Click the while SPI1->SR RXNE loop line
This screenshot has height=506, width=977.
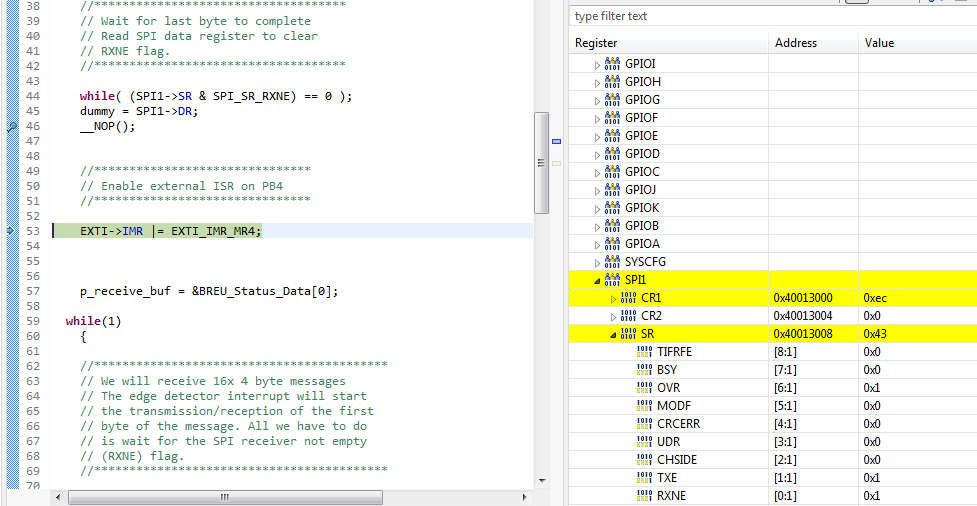coord(216,96)
